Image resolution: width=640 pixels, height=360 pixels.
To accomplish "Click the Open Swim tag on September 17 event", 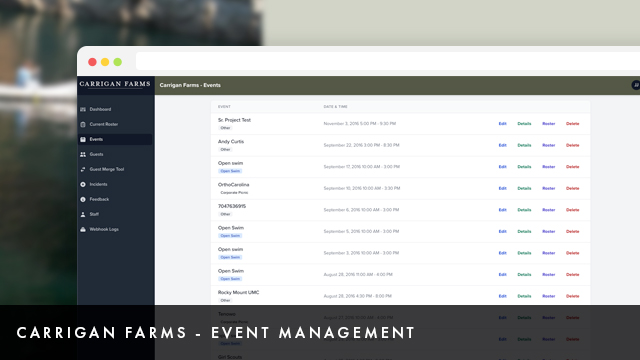I will pyautogui.click(x=230, y=171).
